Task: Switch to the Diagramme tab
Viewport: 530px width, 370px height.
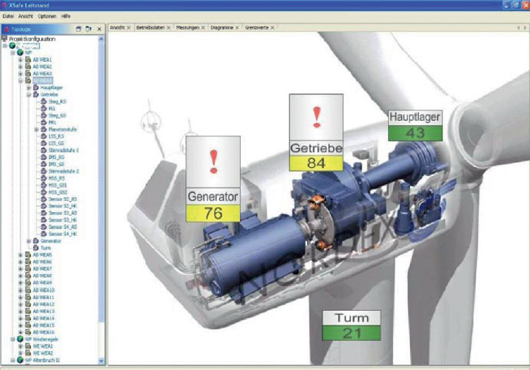Action: [x=222, y=28]
